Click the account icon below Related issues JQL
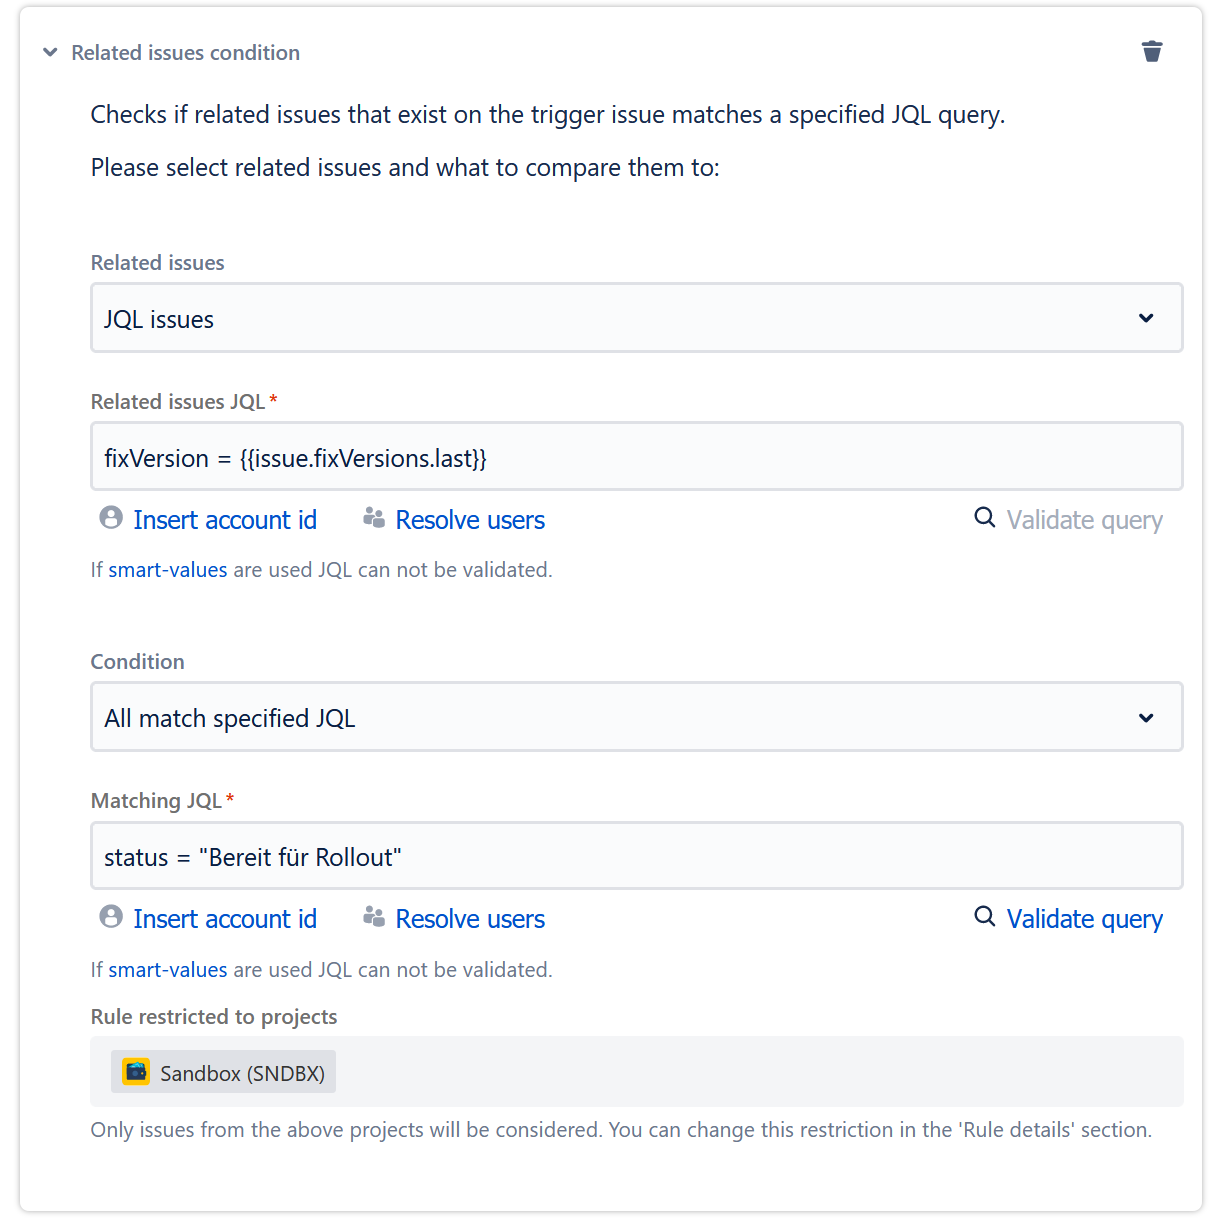Image resolution: width=1220 pixels, height=1224 pixels. point(111,518)
